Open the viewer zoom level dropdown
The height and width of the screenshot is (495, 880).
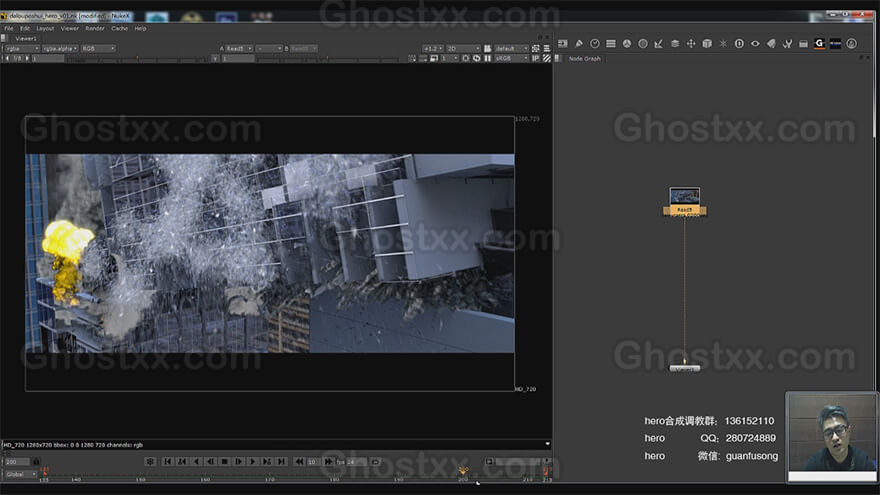[x=433, y=48]
